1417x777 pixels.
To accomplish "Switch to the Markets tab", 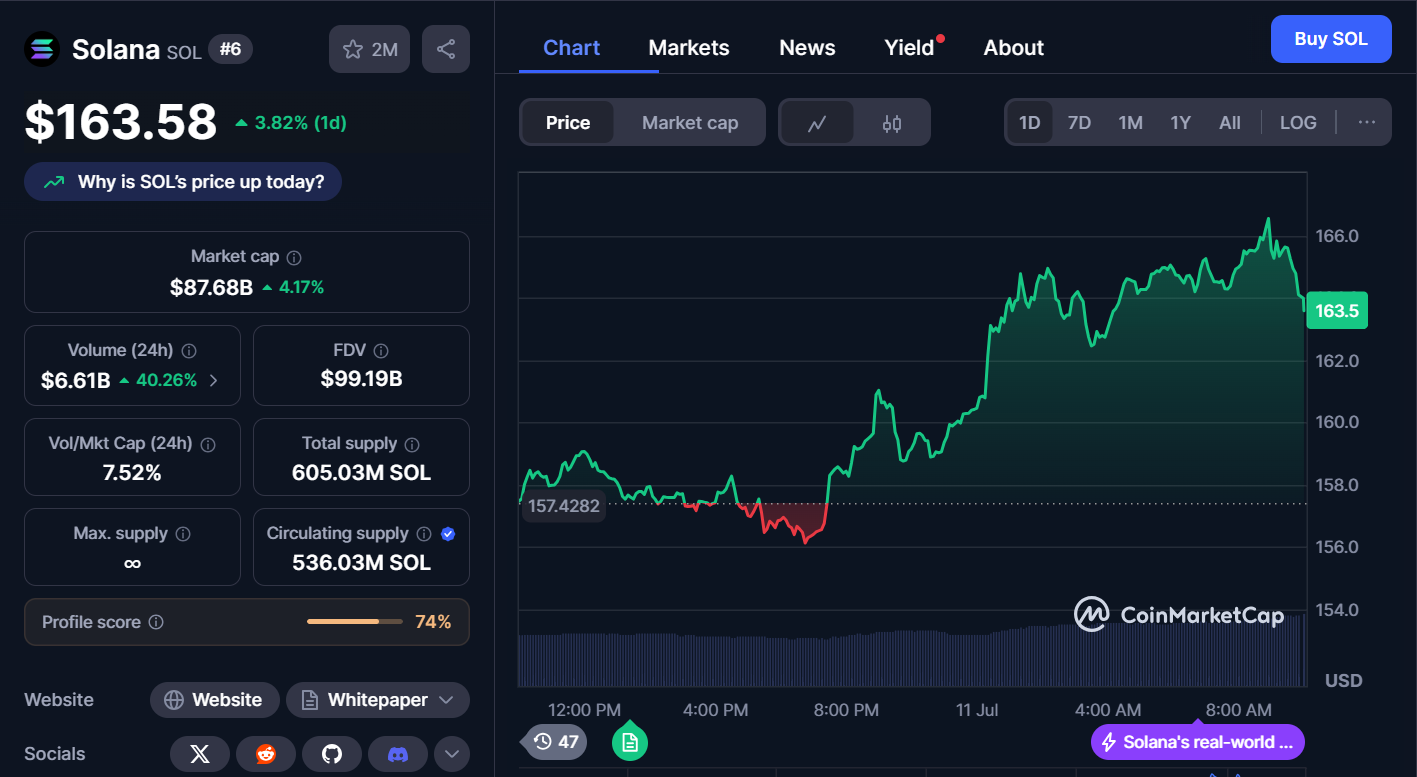I will tap(689, 48).
